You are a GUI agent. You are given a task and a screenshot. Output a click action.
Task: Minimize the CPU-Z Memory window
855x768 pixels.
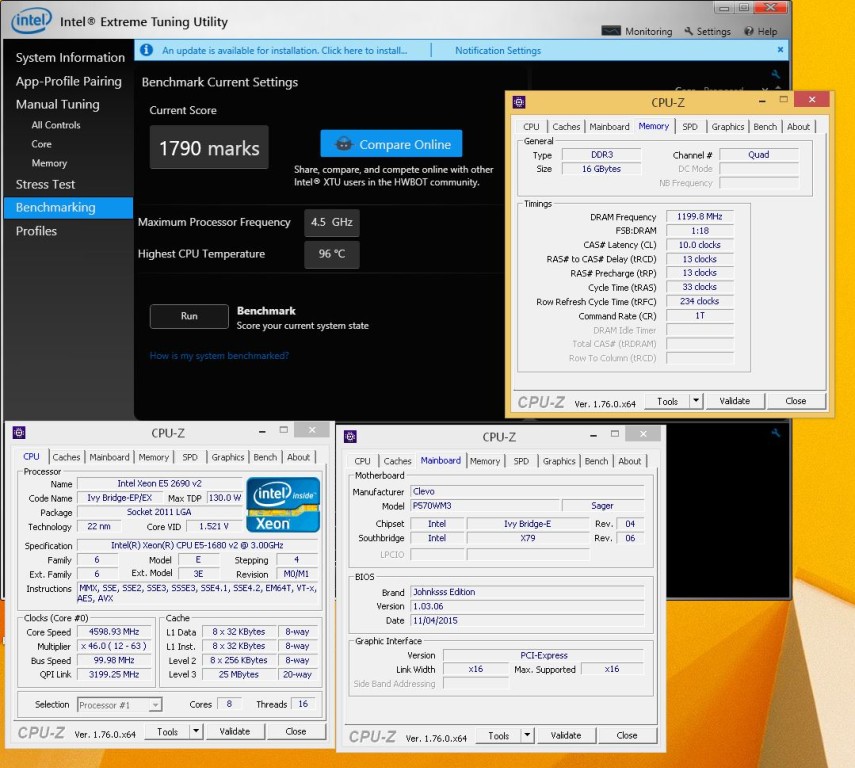pos(762,101)
